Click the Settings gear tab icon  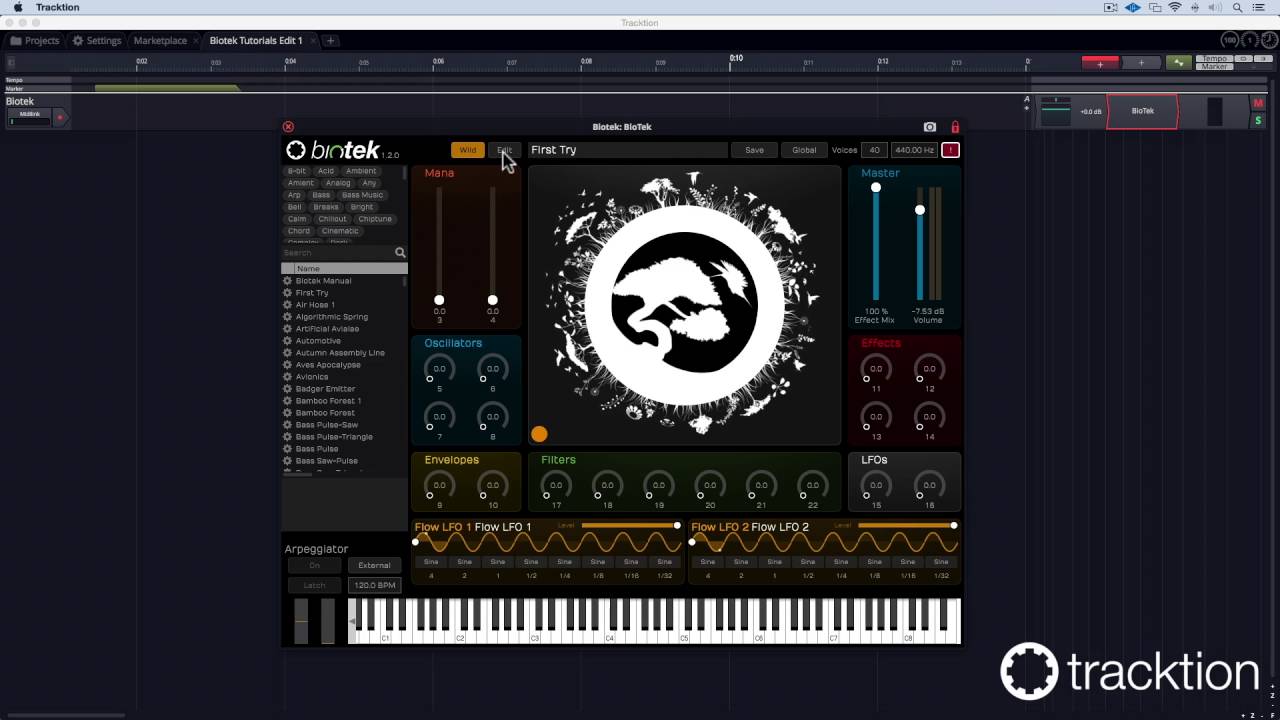(x=78, y=41)
